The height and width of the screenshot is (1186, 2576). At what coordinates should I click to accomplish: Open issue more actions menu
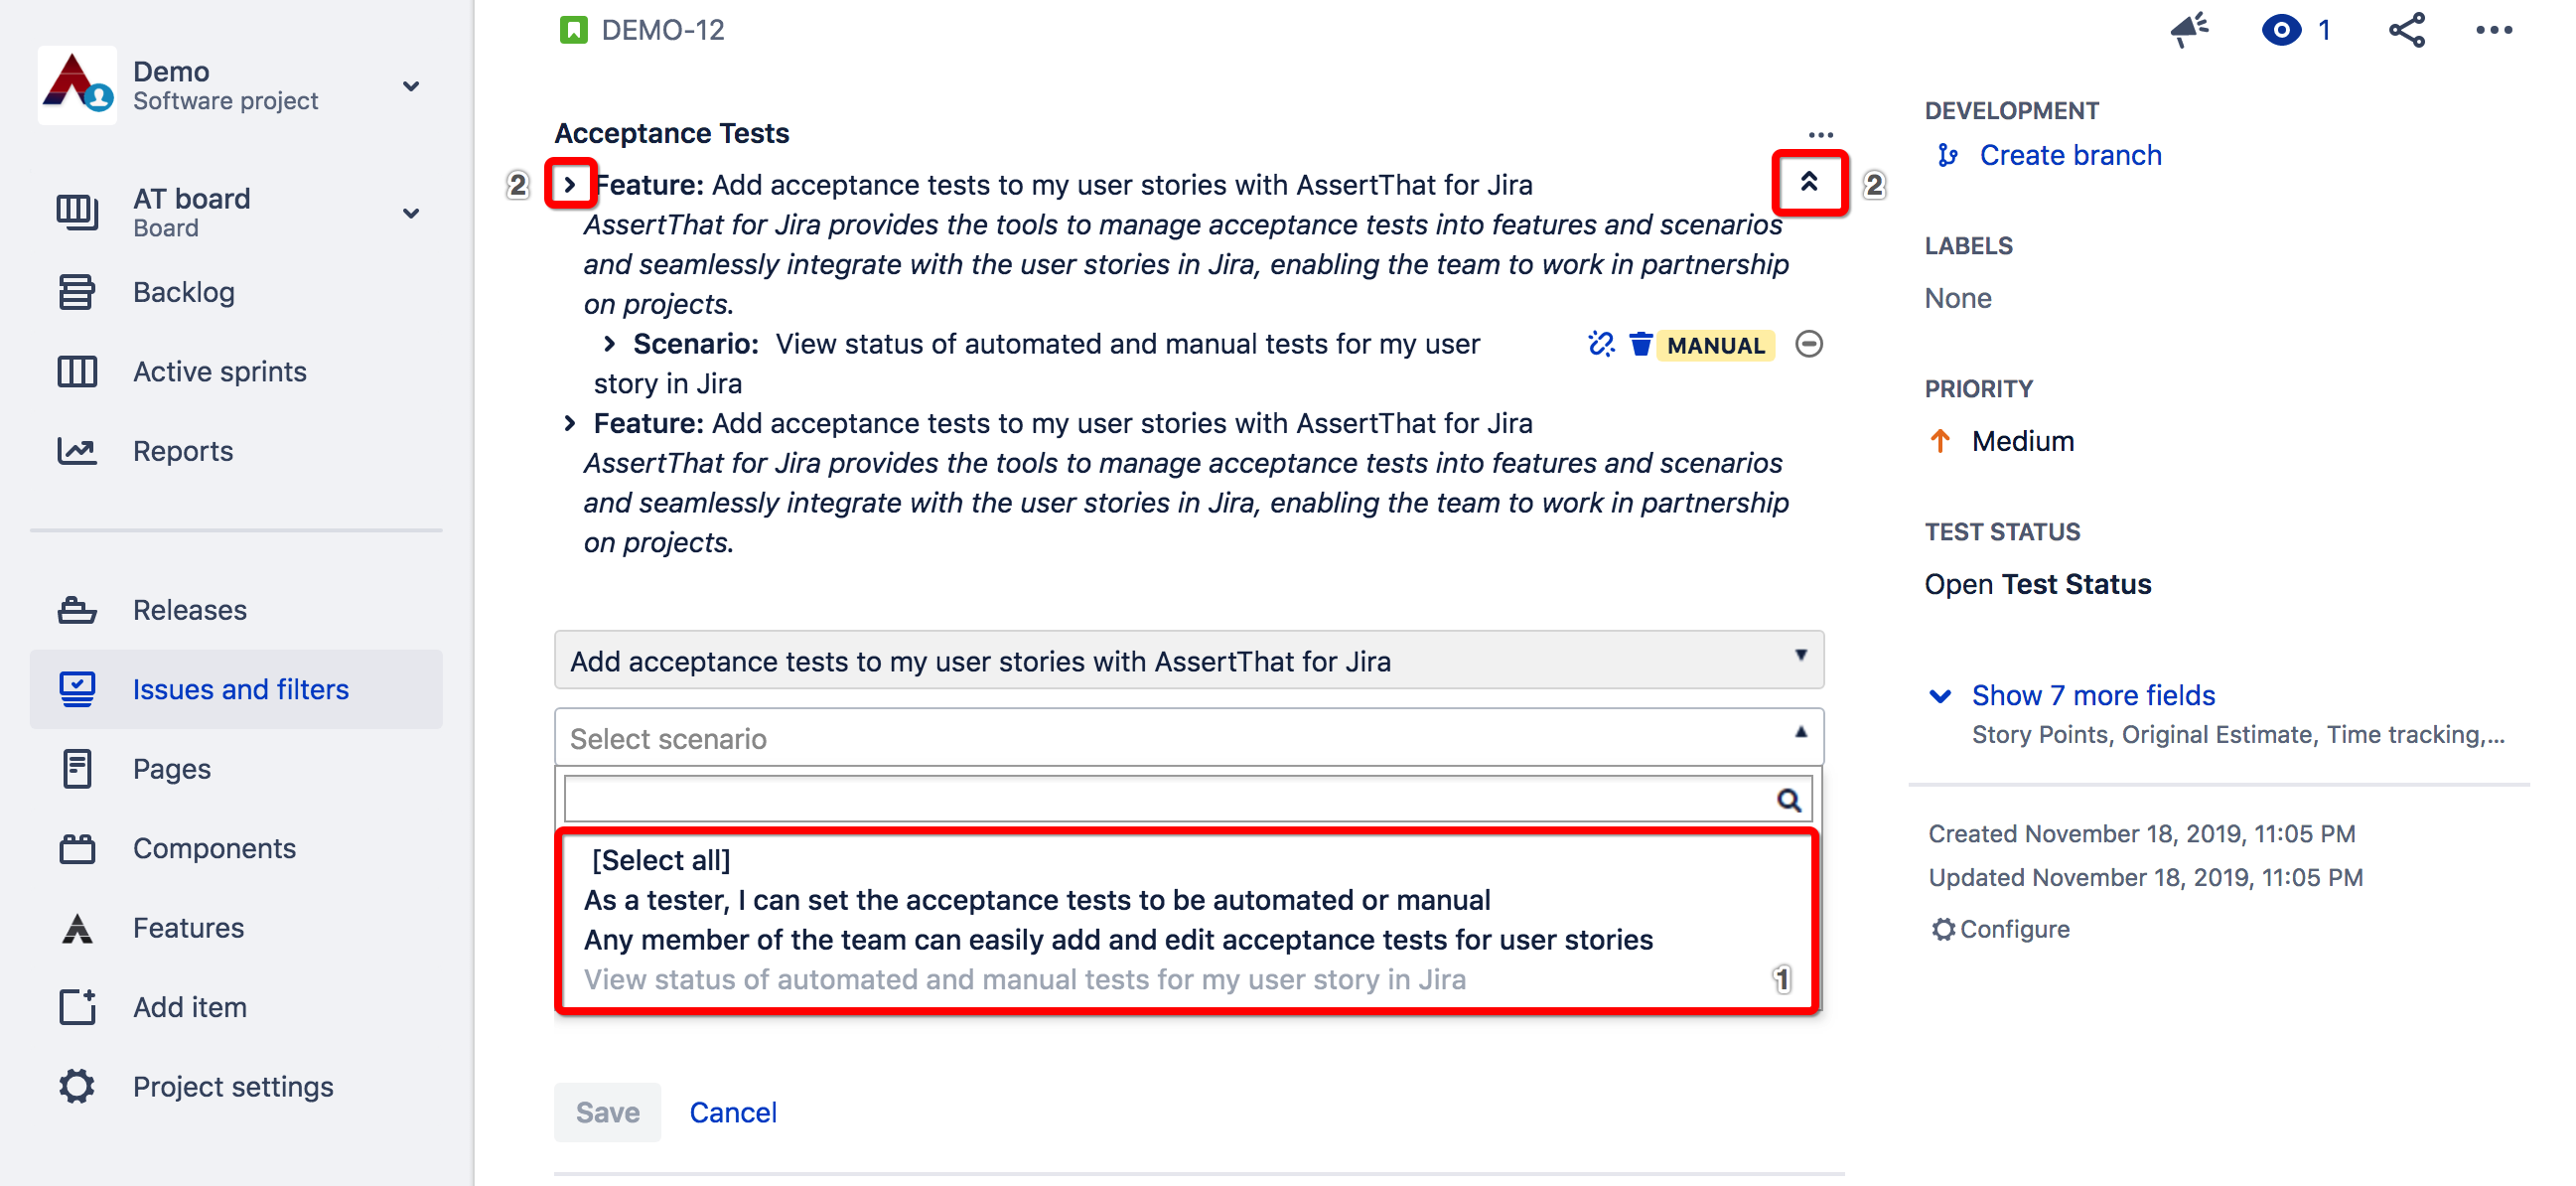[x=2494, y=30]
